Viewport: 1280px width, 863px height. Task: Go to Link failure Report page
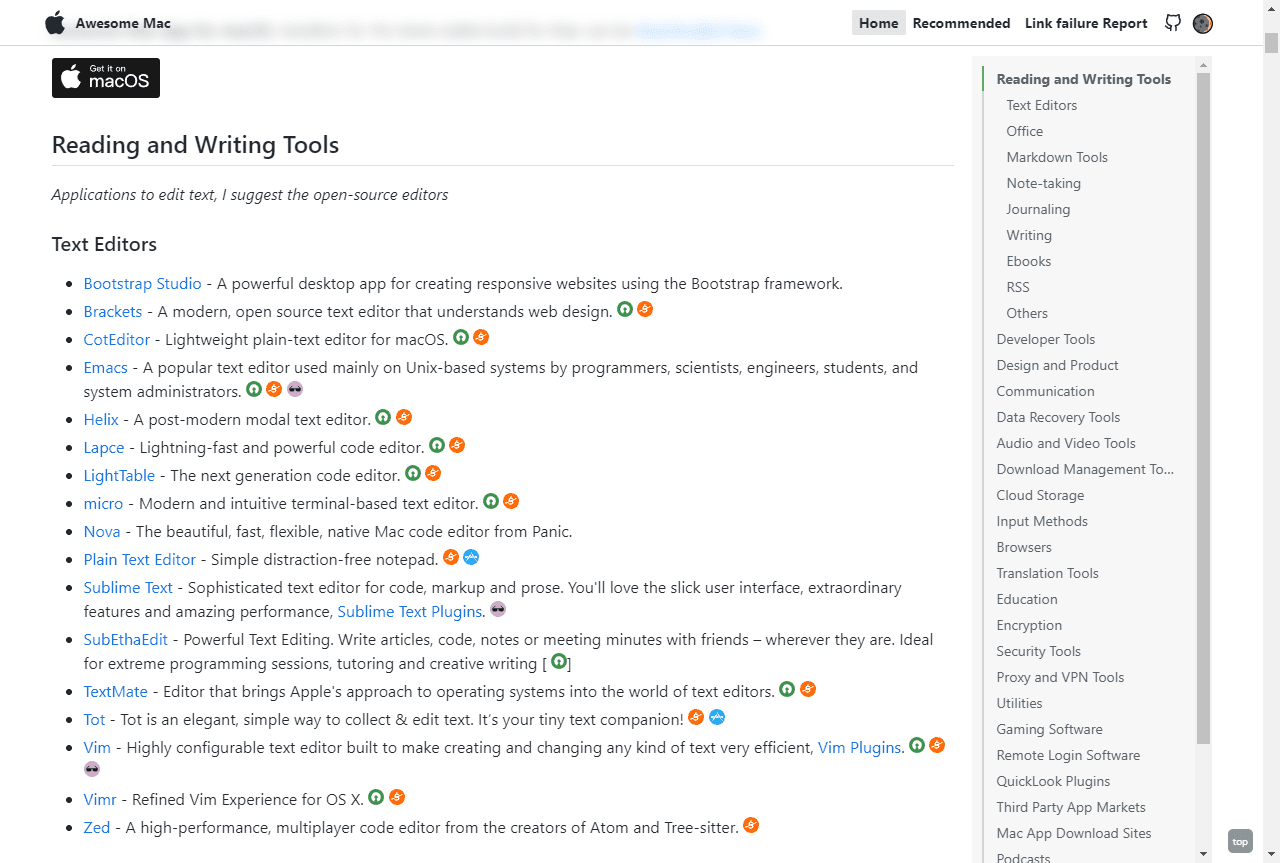(1086, 23)
